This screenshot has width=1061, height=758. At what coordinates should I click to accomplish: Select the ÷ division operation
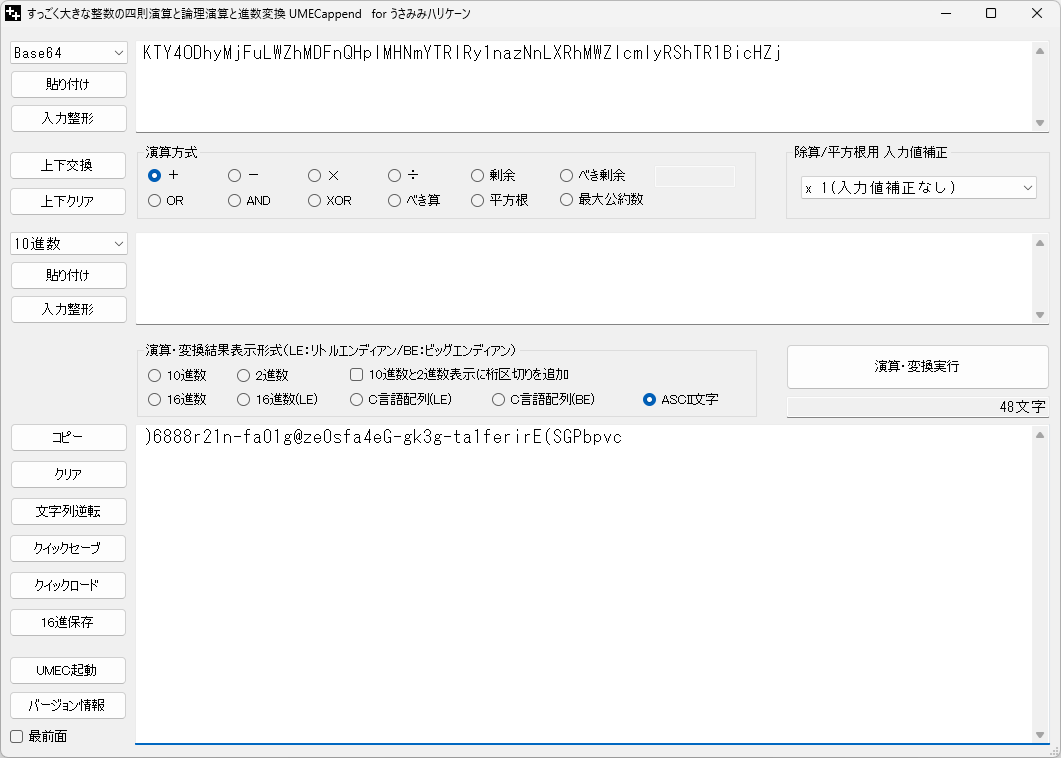tap(396, 175)
